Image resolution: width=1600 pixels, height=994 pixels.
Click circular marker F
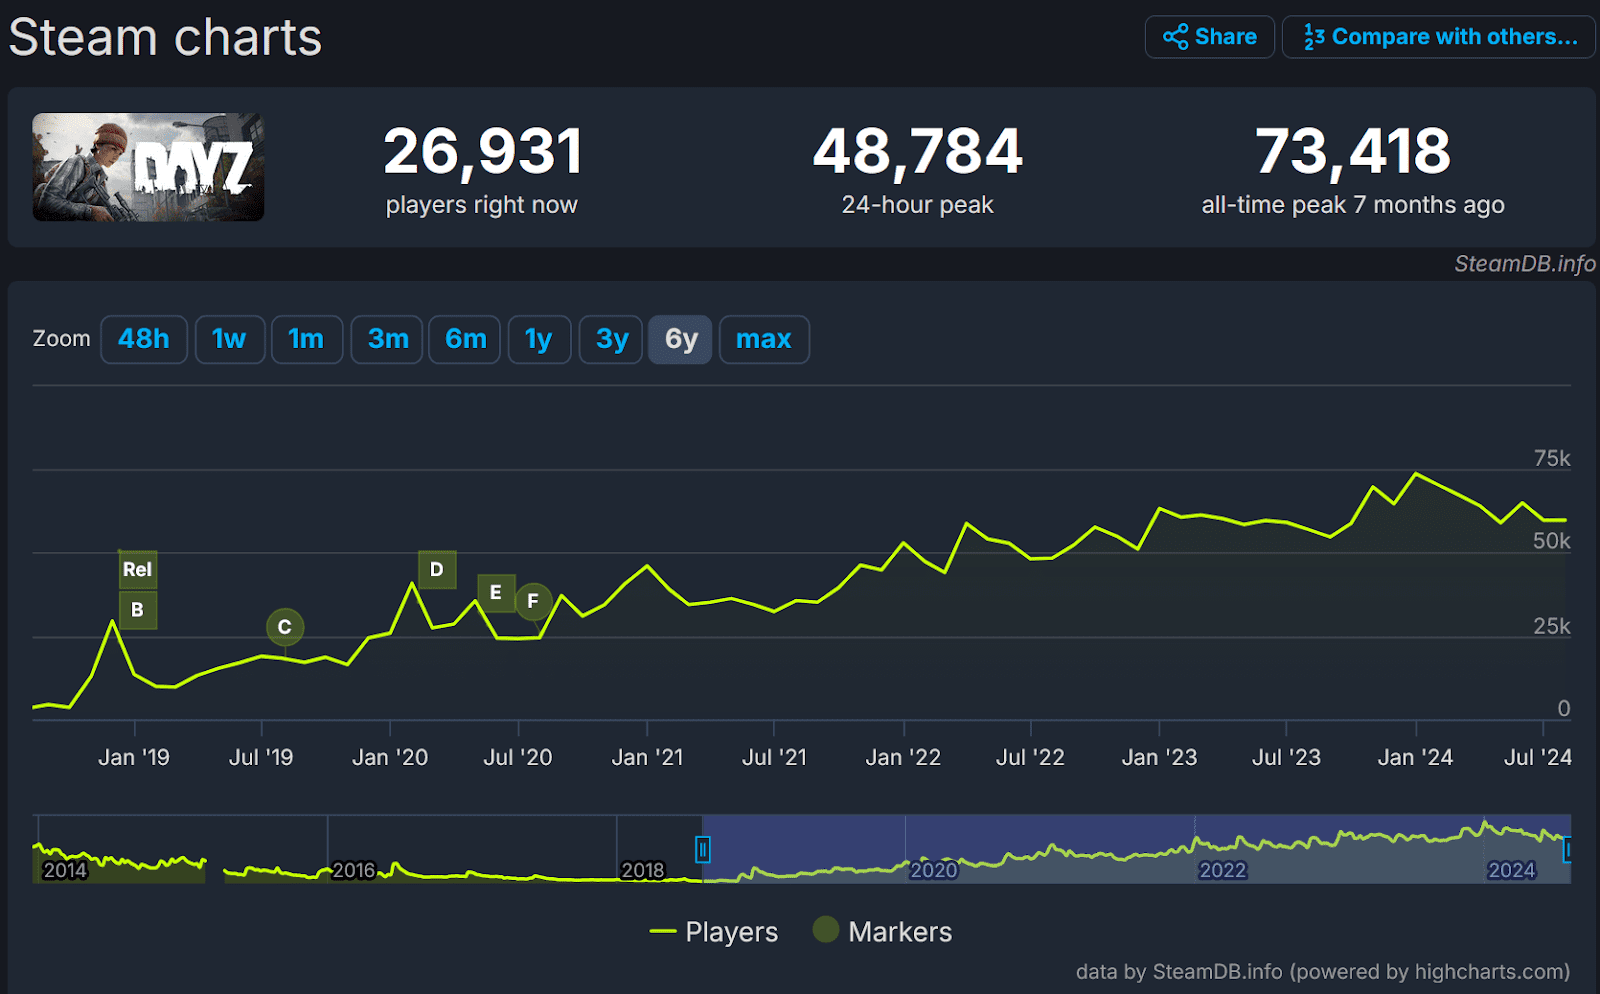coord(533,601)
